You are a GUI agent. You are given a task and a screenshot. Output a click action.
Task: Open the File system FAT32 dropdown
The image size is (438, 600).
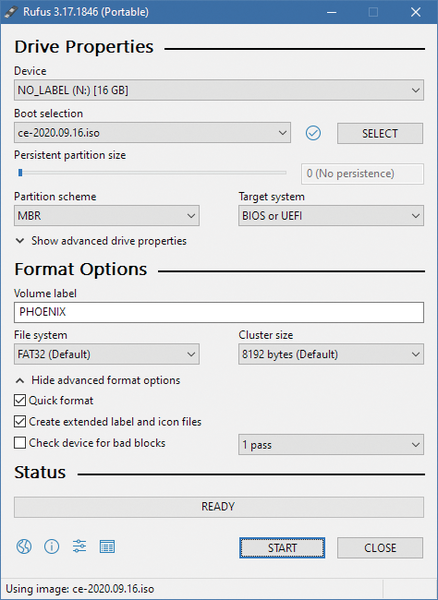pyautogui.click(x=107, y=354)
